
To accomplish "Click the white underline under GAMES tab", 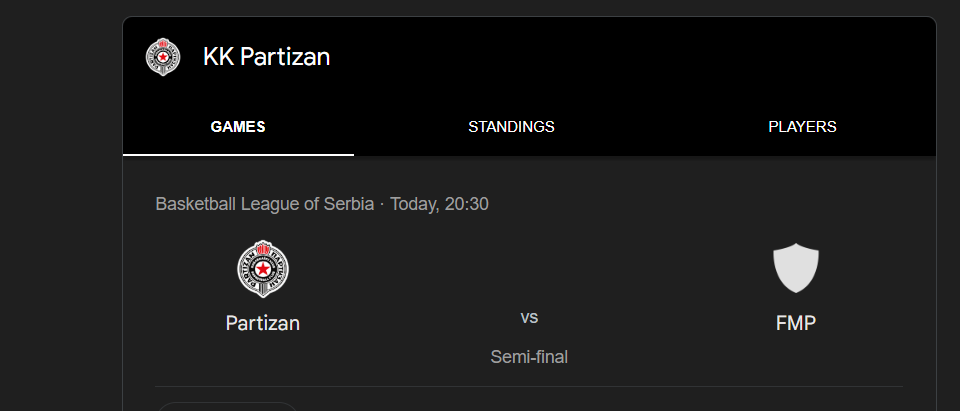I will pos(238,155).
